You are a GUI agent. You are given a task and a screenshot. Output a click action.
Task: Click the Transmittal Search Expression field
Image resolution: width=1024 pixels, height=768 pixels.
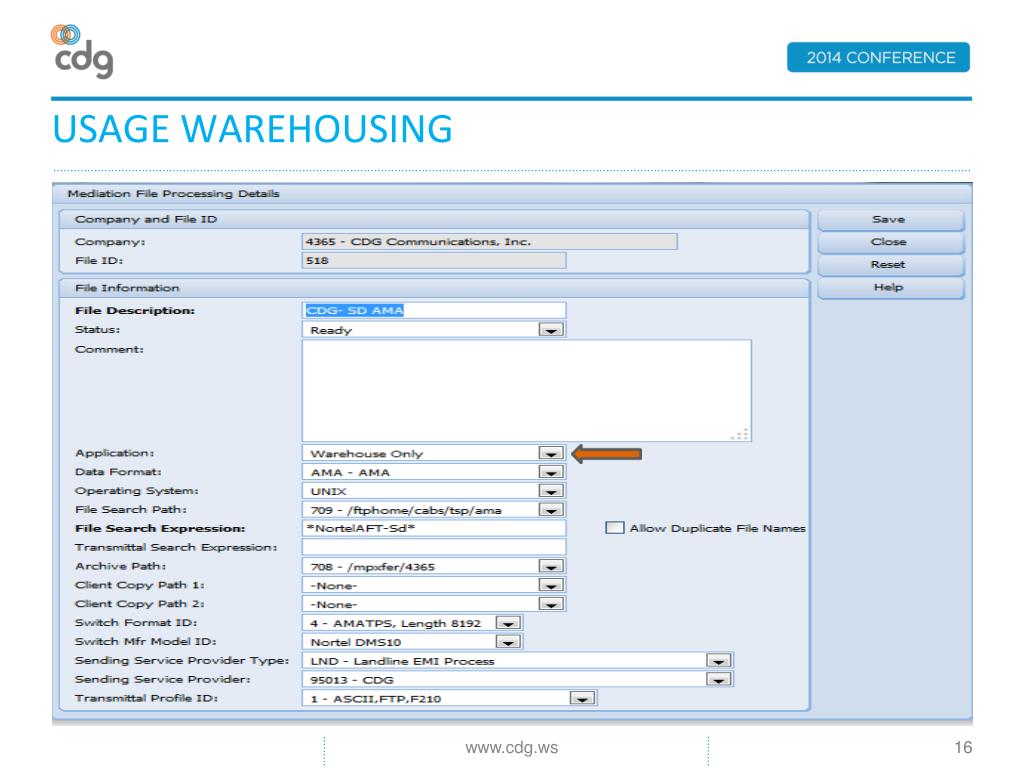[x=434, y=547]
